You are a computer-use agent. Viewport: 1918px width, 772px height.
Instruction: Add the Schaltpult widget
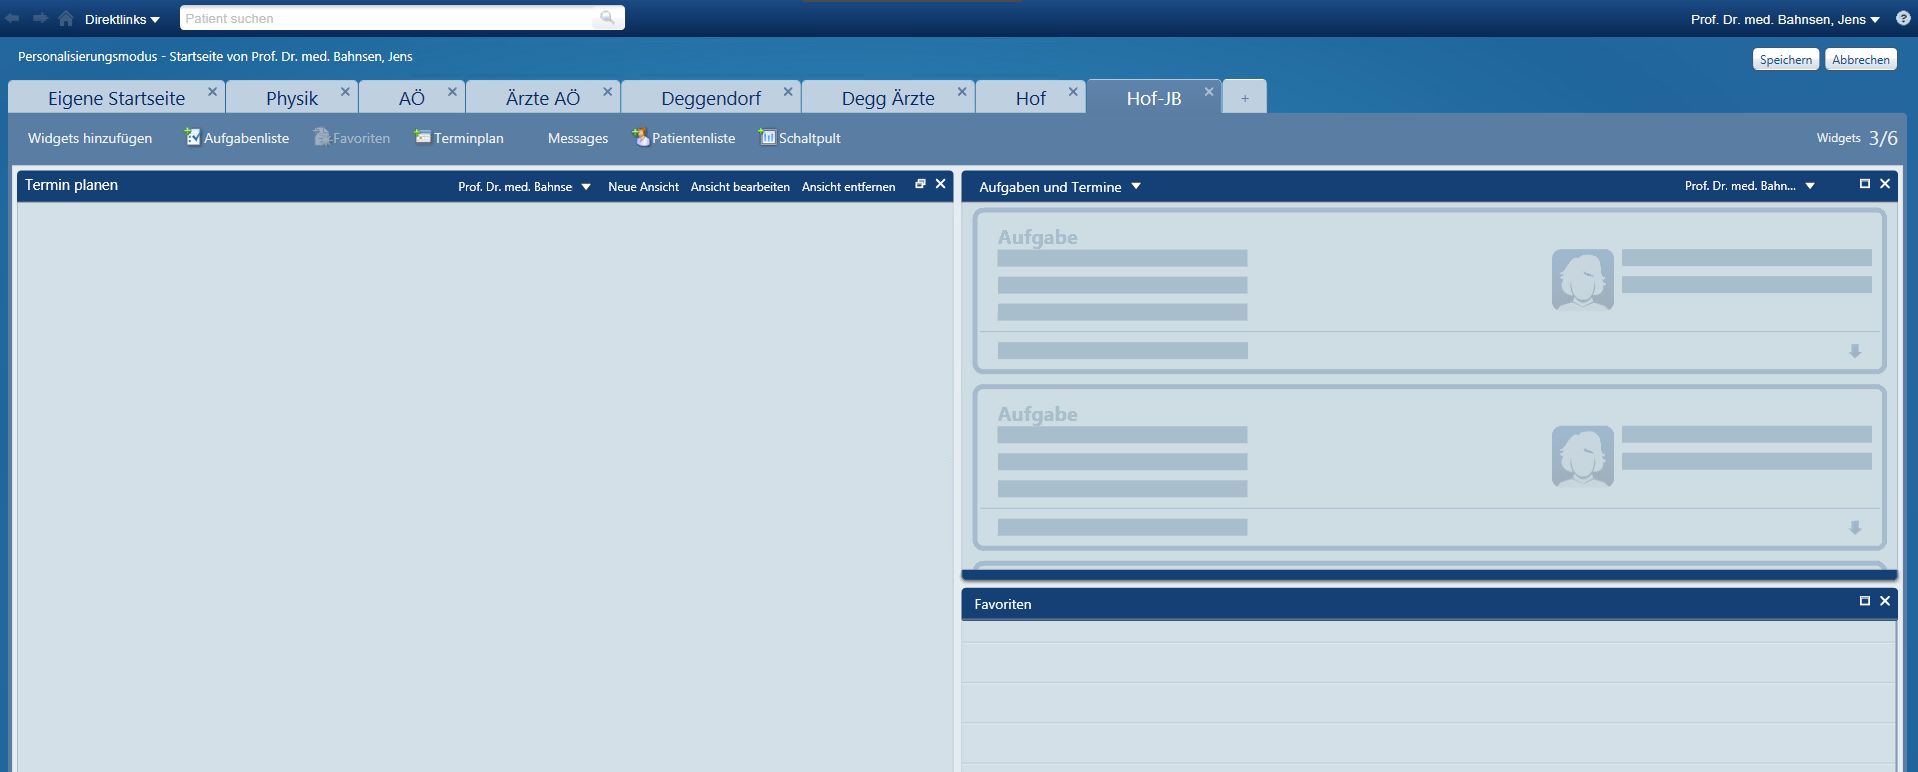(800, 138)
